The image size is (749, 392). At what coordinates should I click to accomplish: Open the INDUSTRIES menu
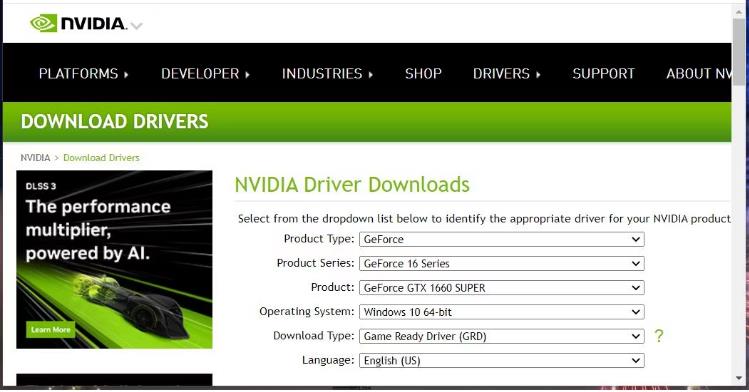coord(327,74)
